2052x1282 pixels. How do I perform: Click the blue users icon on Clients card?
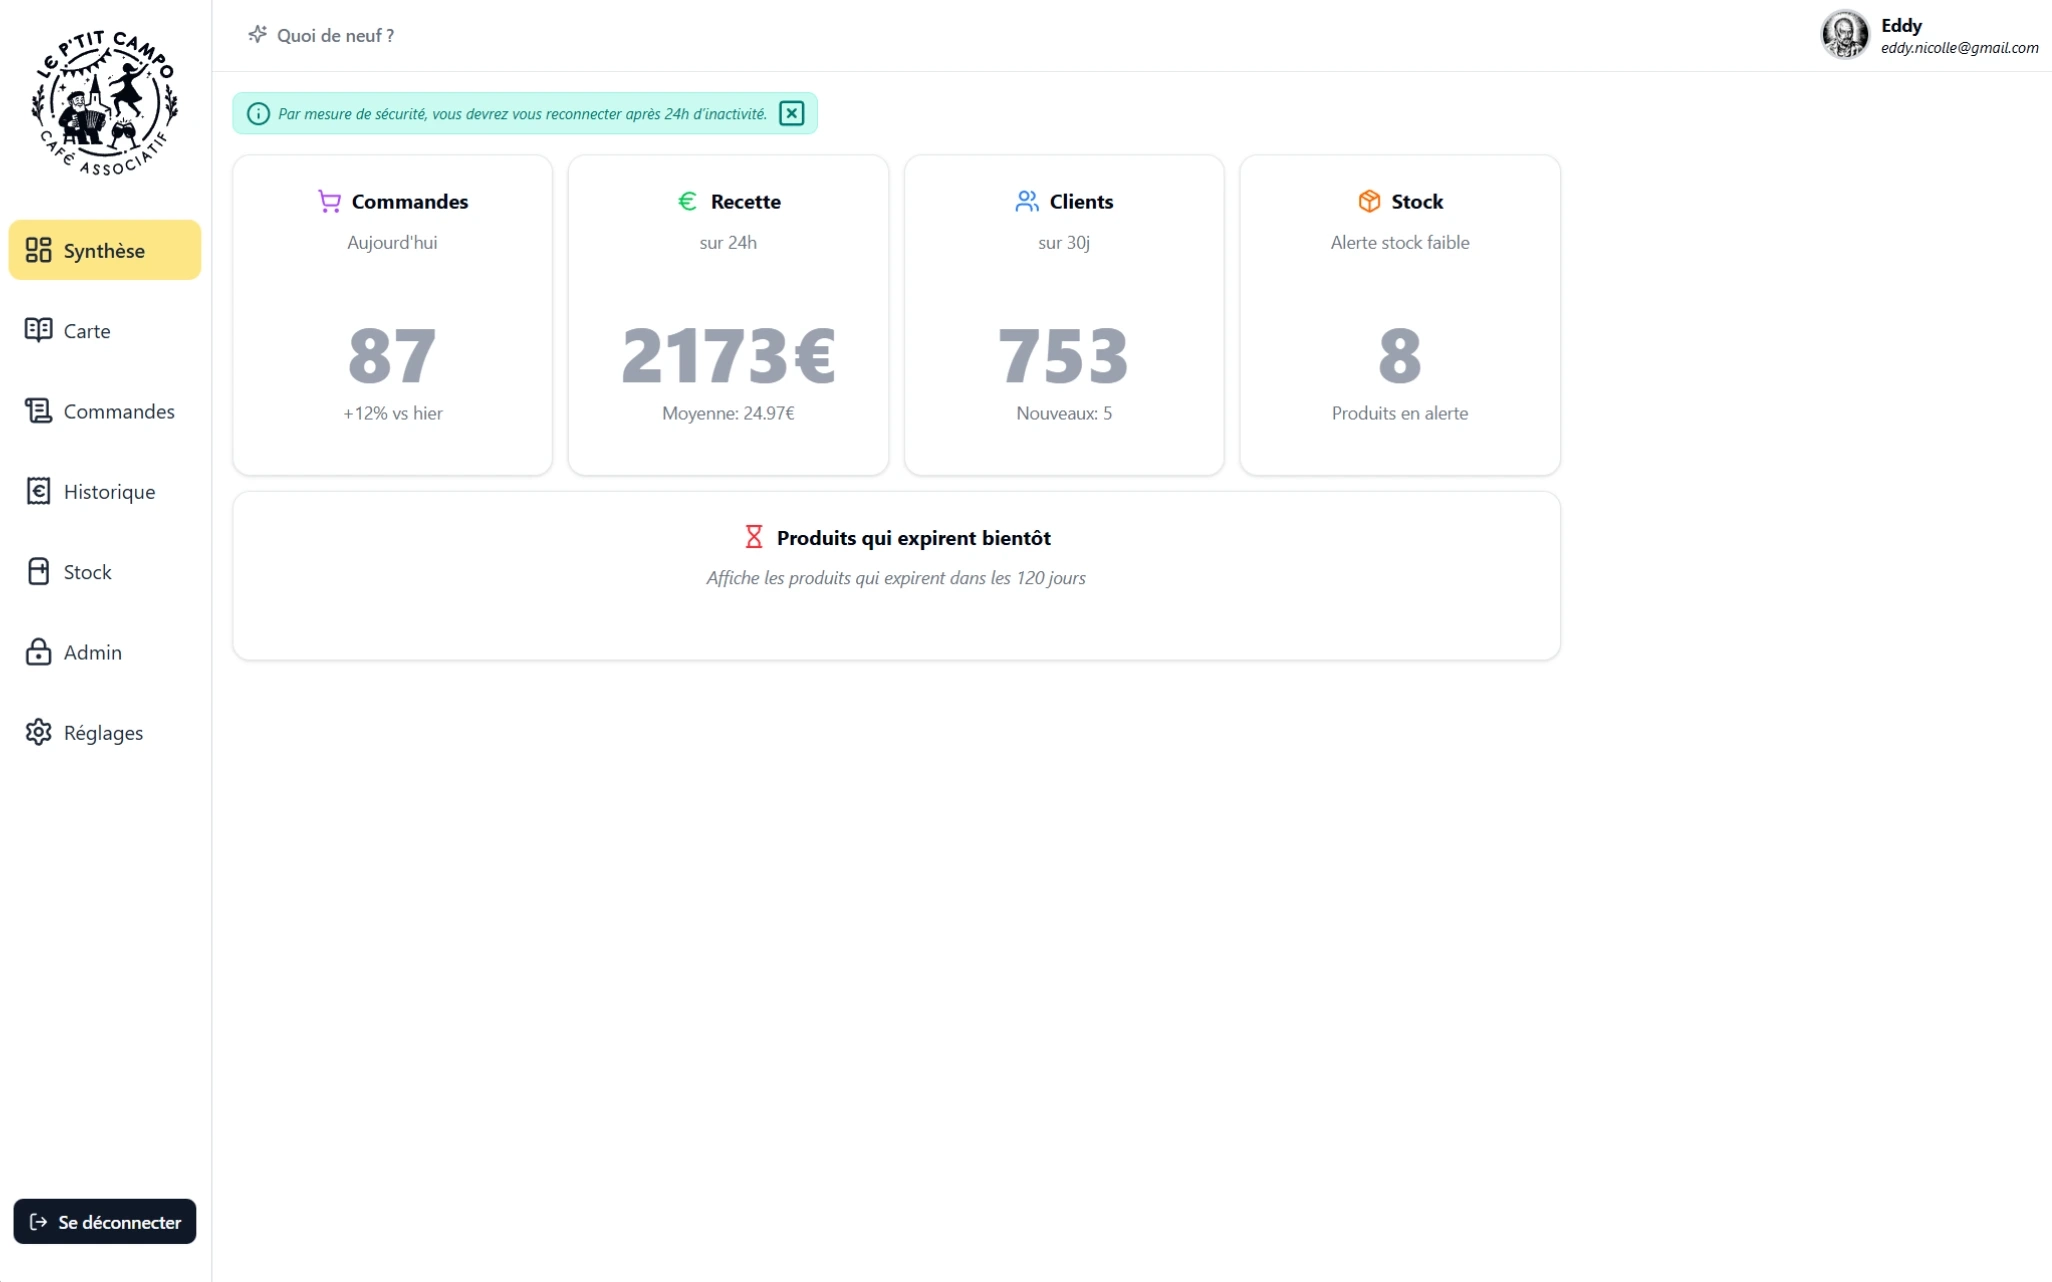tap(1026, 201)
